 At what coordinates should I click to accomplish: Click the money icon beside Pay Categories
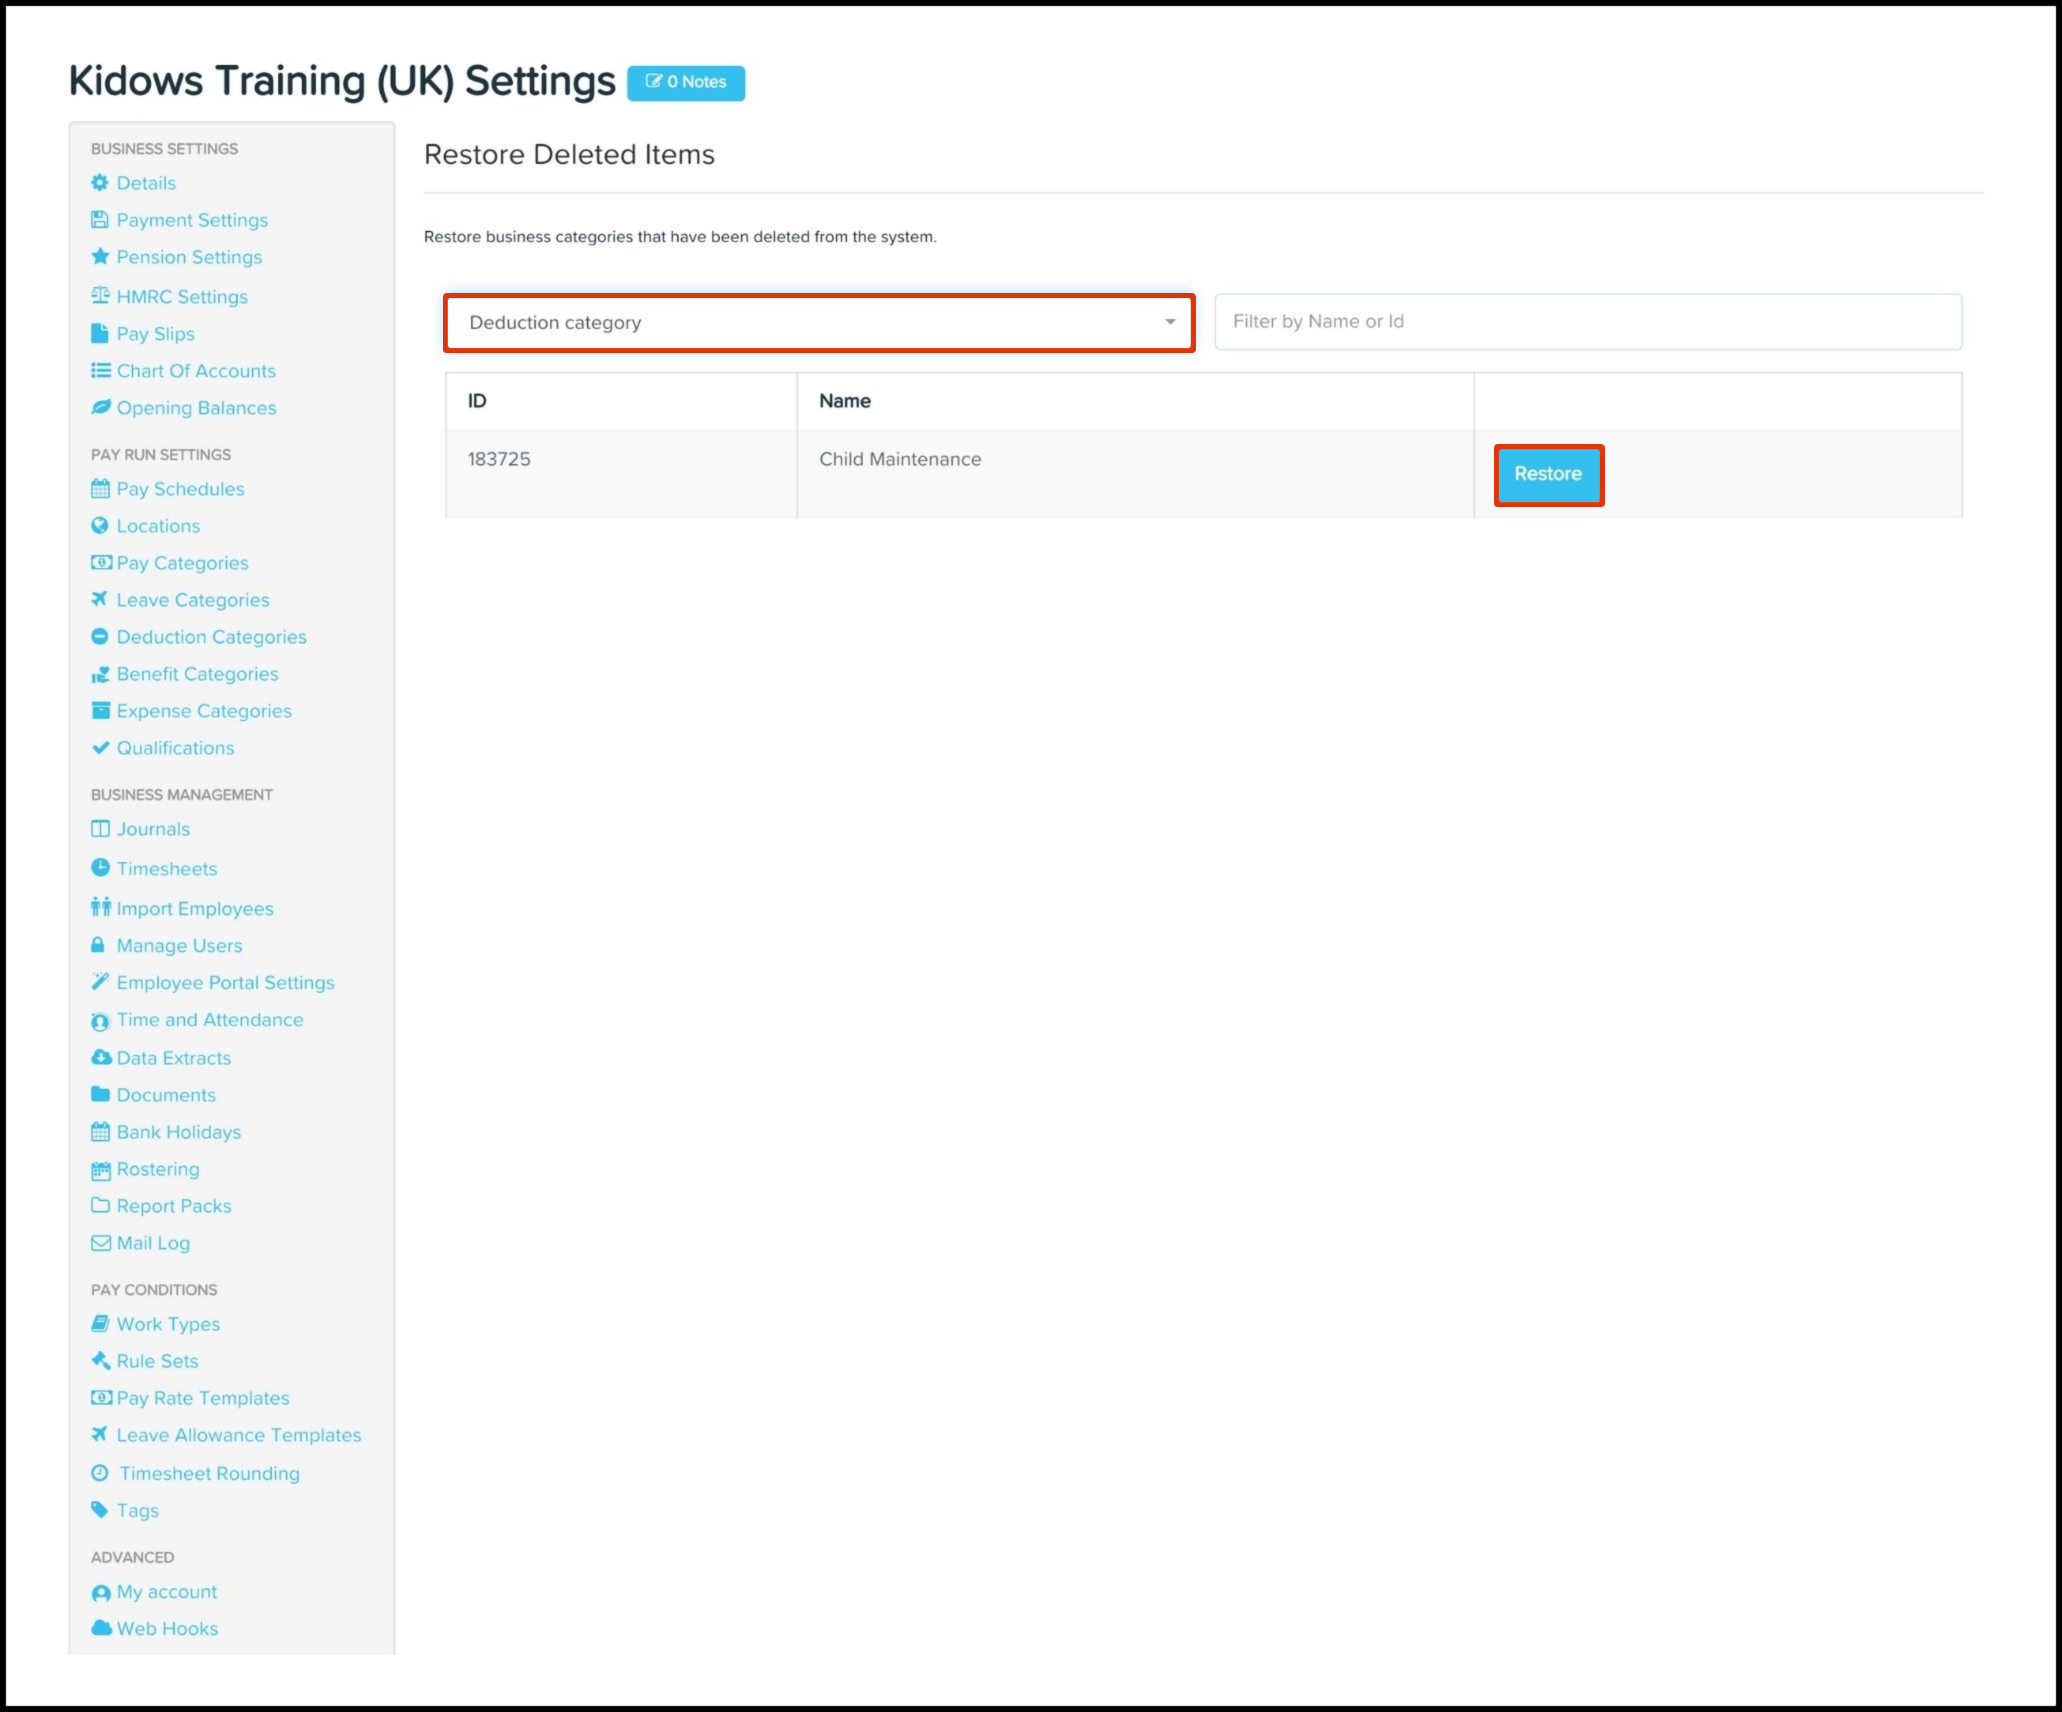tap(101, 563)
